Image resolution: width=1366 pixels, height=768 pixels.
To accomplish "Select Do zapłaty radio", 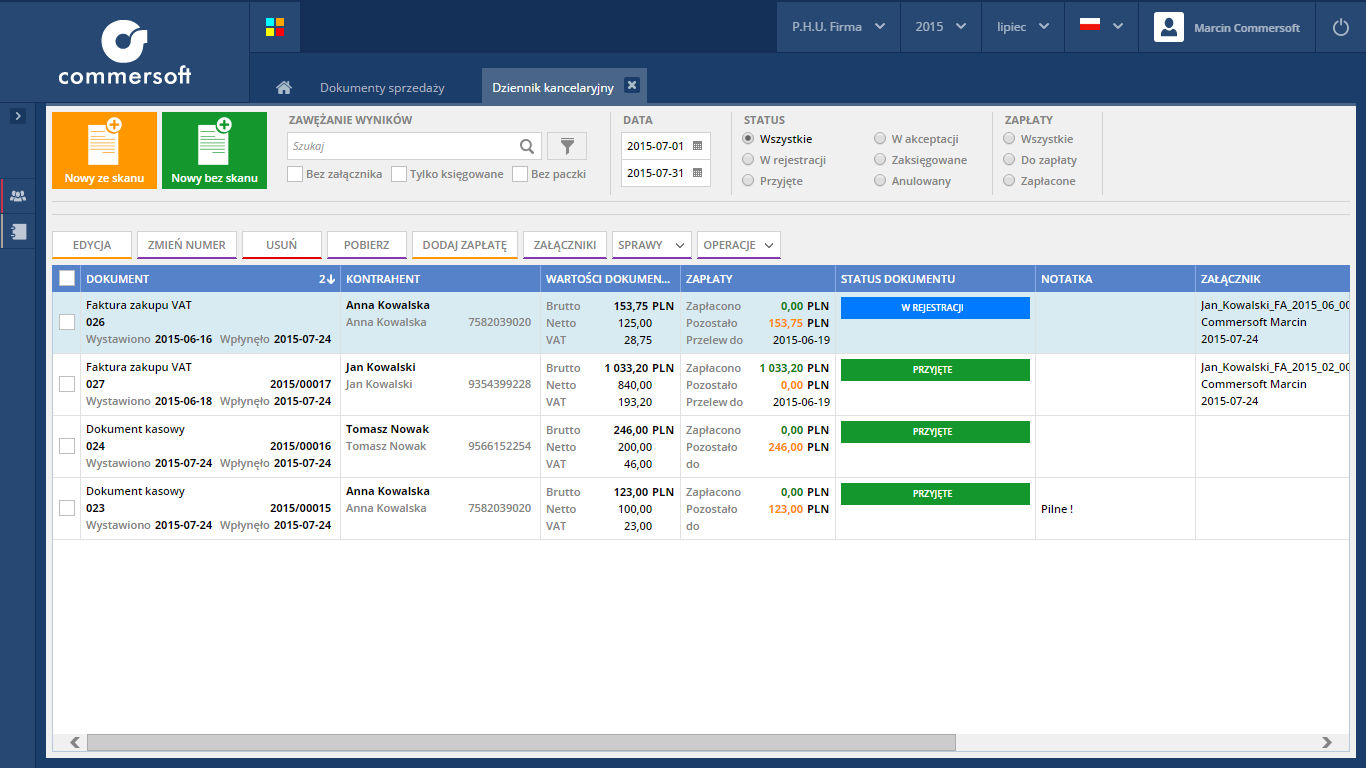I will click(1009, 160).
